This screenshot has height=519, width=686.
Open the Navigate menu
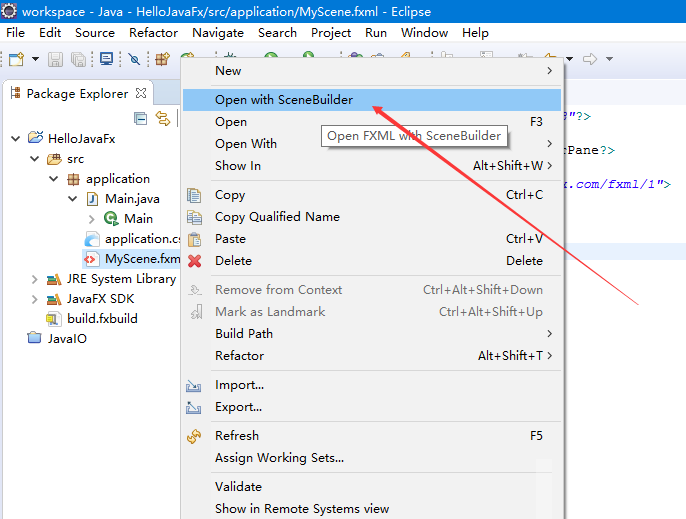point(218,33)
